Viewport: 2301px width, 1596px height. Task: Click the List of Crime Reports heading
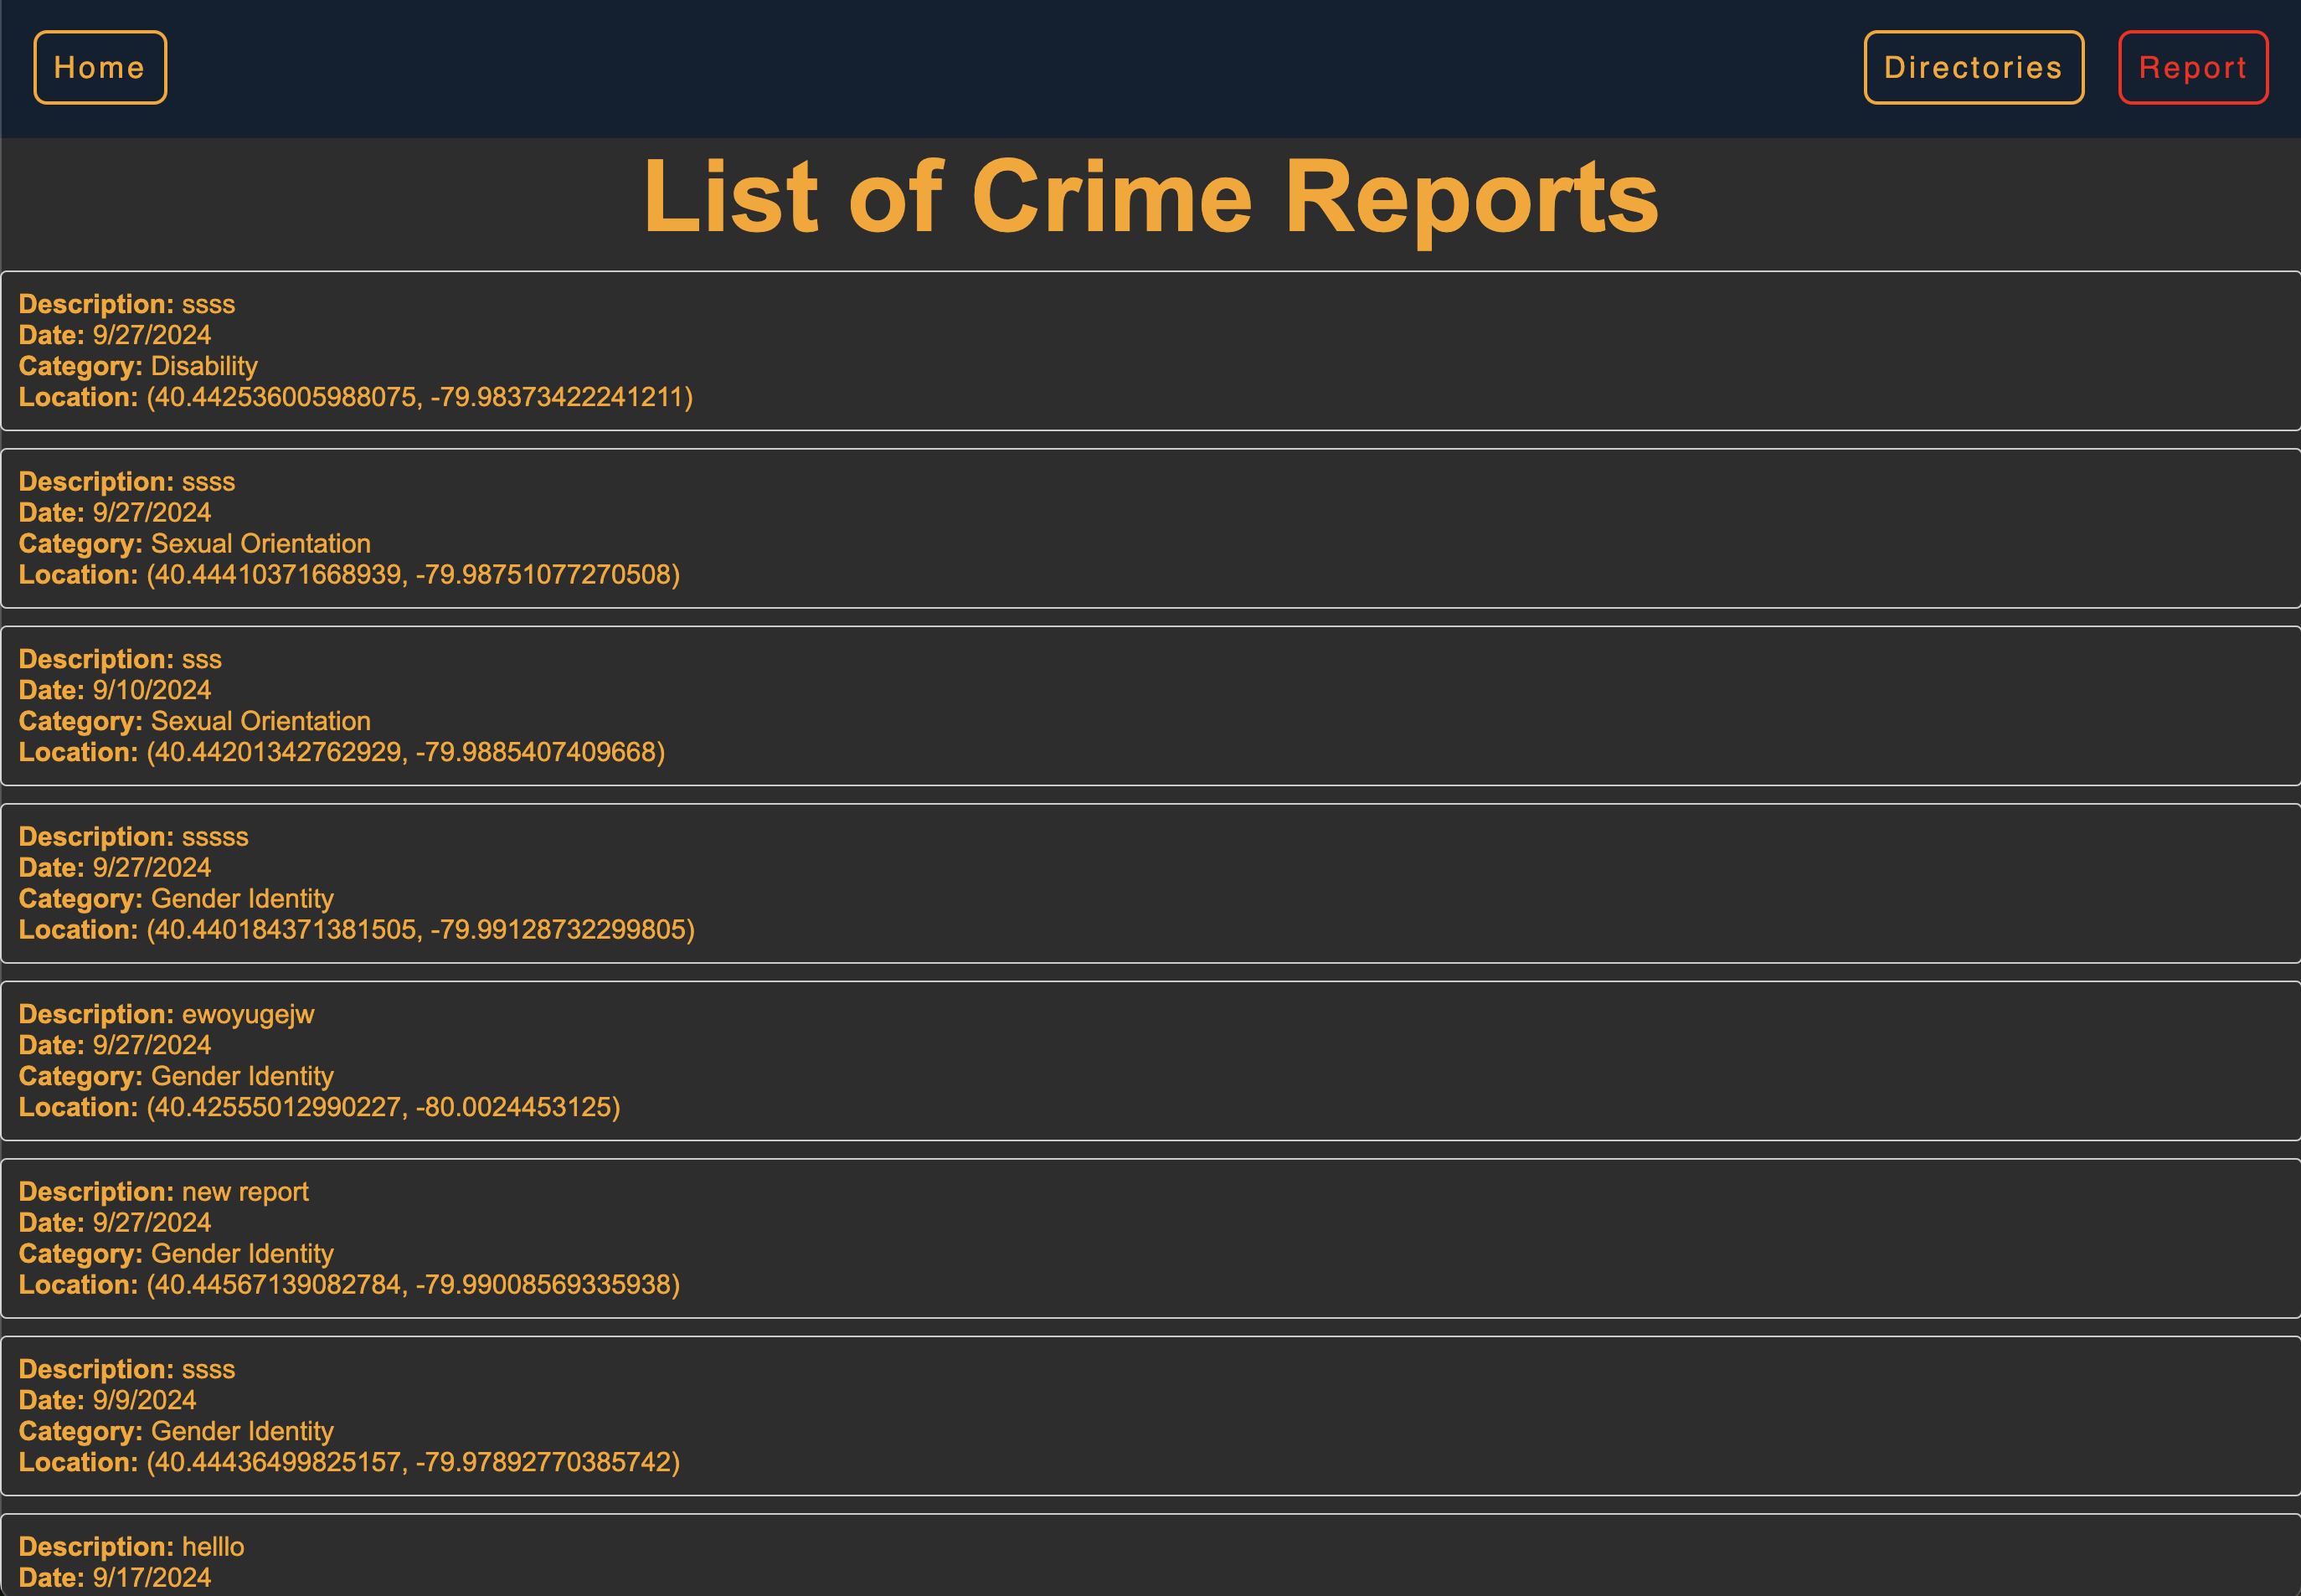(x=1150, y=197)
